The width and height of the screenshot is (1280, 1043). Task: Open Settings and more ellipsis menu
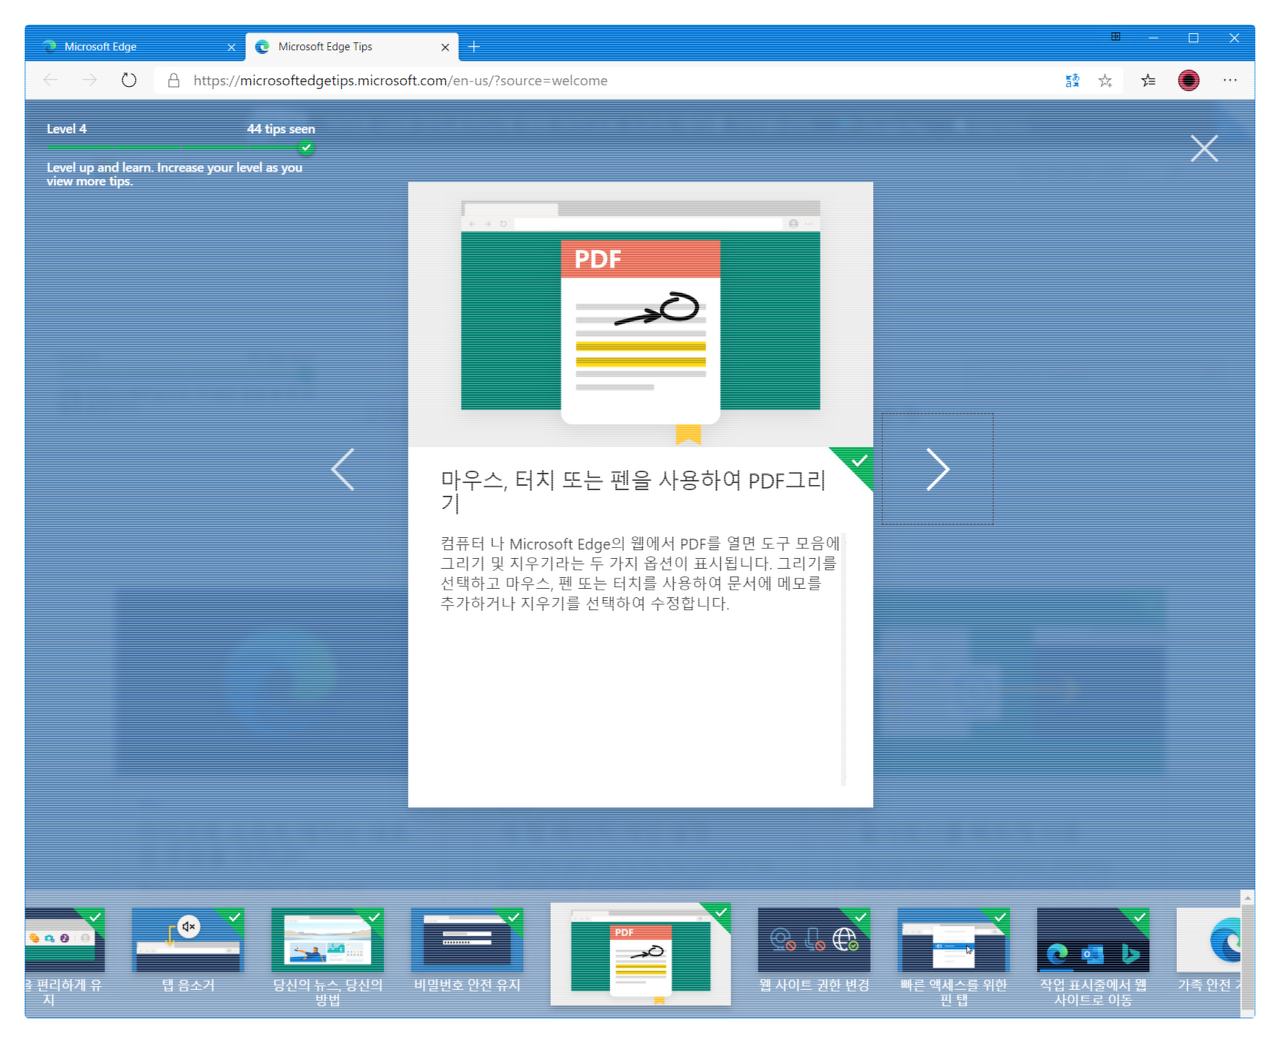1230,80
